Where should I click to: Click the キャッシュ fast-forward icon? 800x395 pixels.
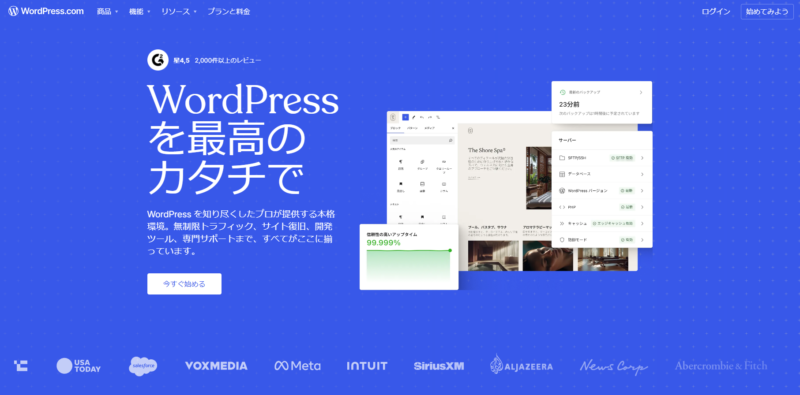pyautogui.click(x=562, y=223)
